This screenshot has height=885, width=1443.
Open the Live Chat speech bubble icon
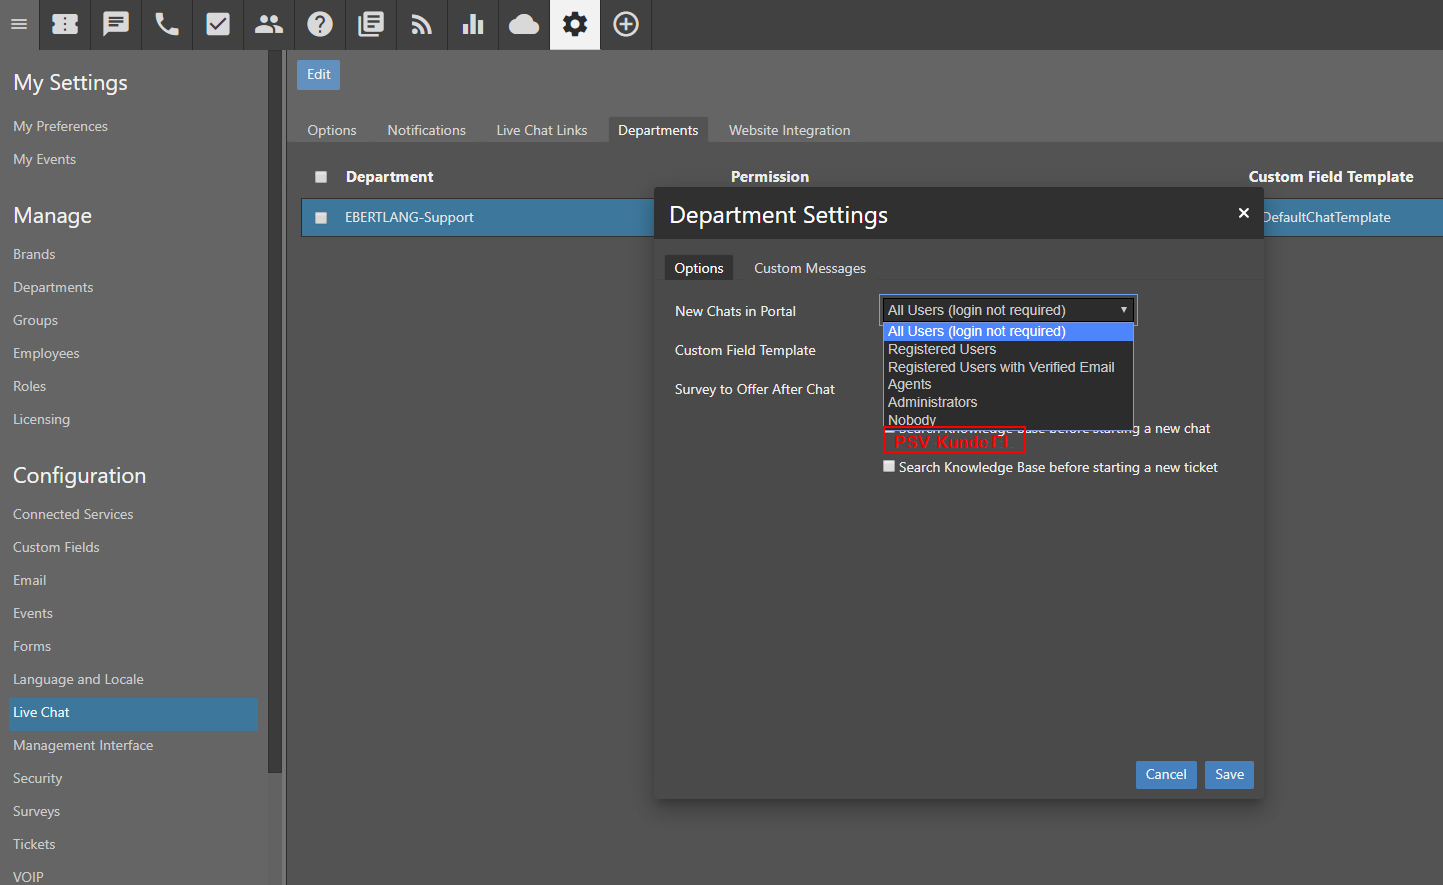[116, 24]
